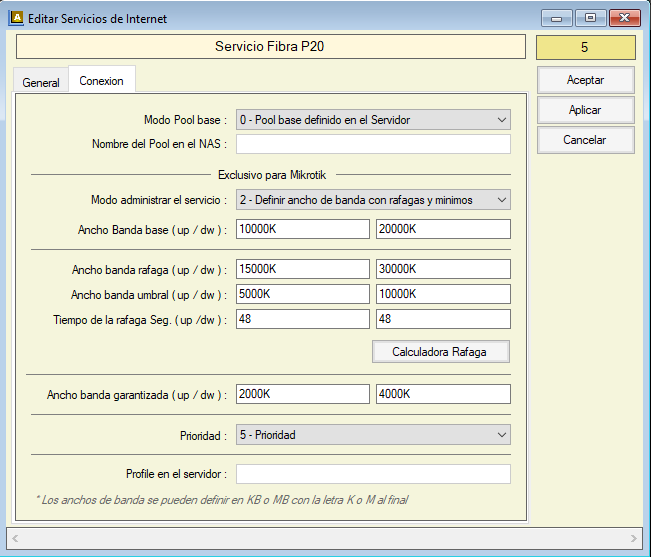Screen dimensions: 651x557
Task: Open the Prioridad dropdown list
Action: point(373,435)
